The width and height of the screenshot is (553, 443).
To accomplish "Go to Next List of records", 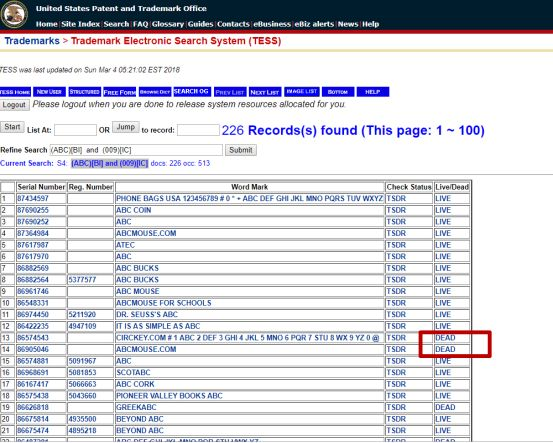I will [x=265, y=92].
